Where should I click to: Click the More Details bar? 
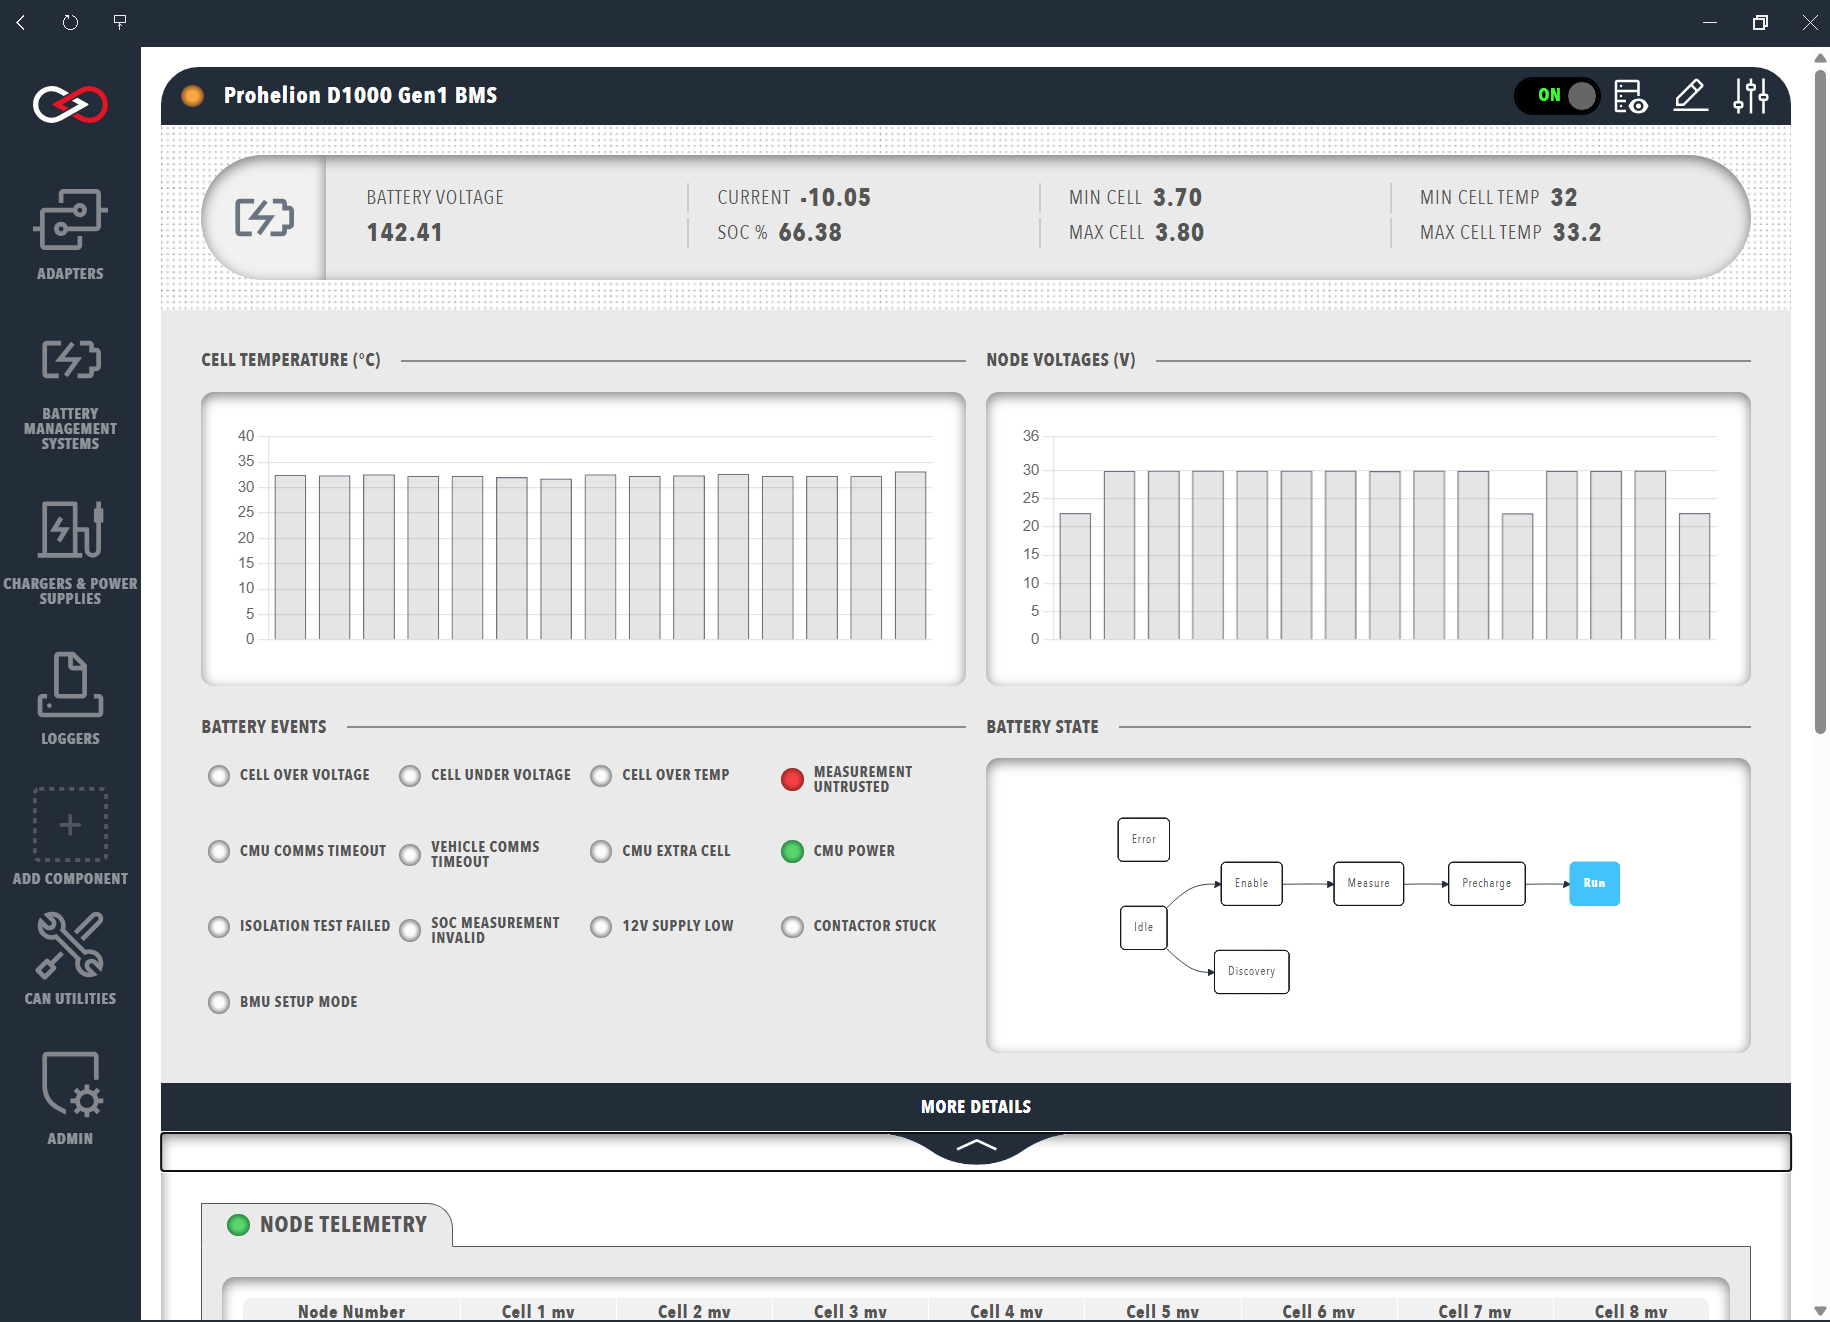pos(976,1107)
